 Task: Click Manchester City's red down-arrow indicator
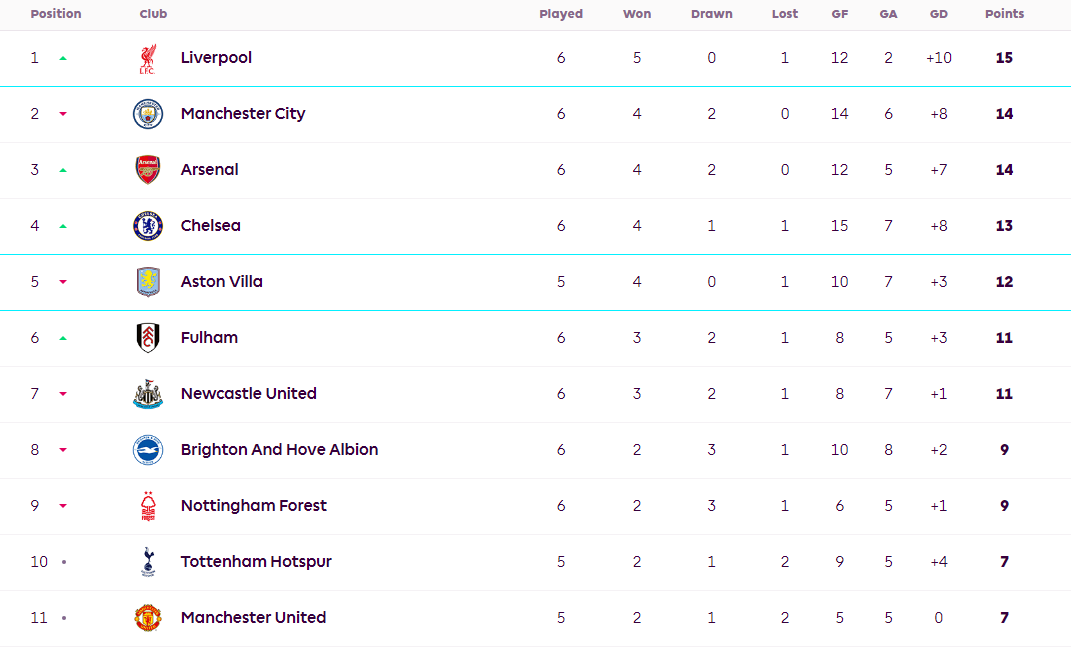coord(63,114)
